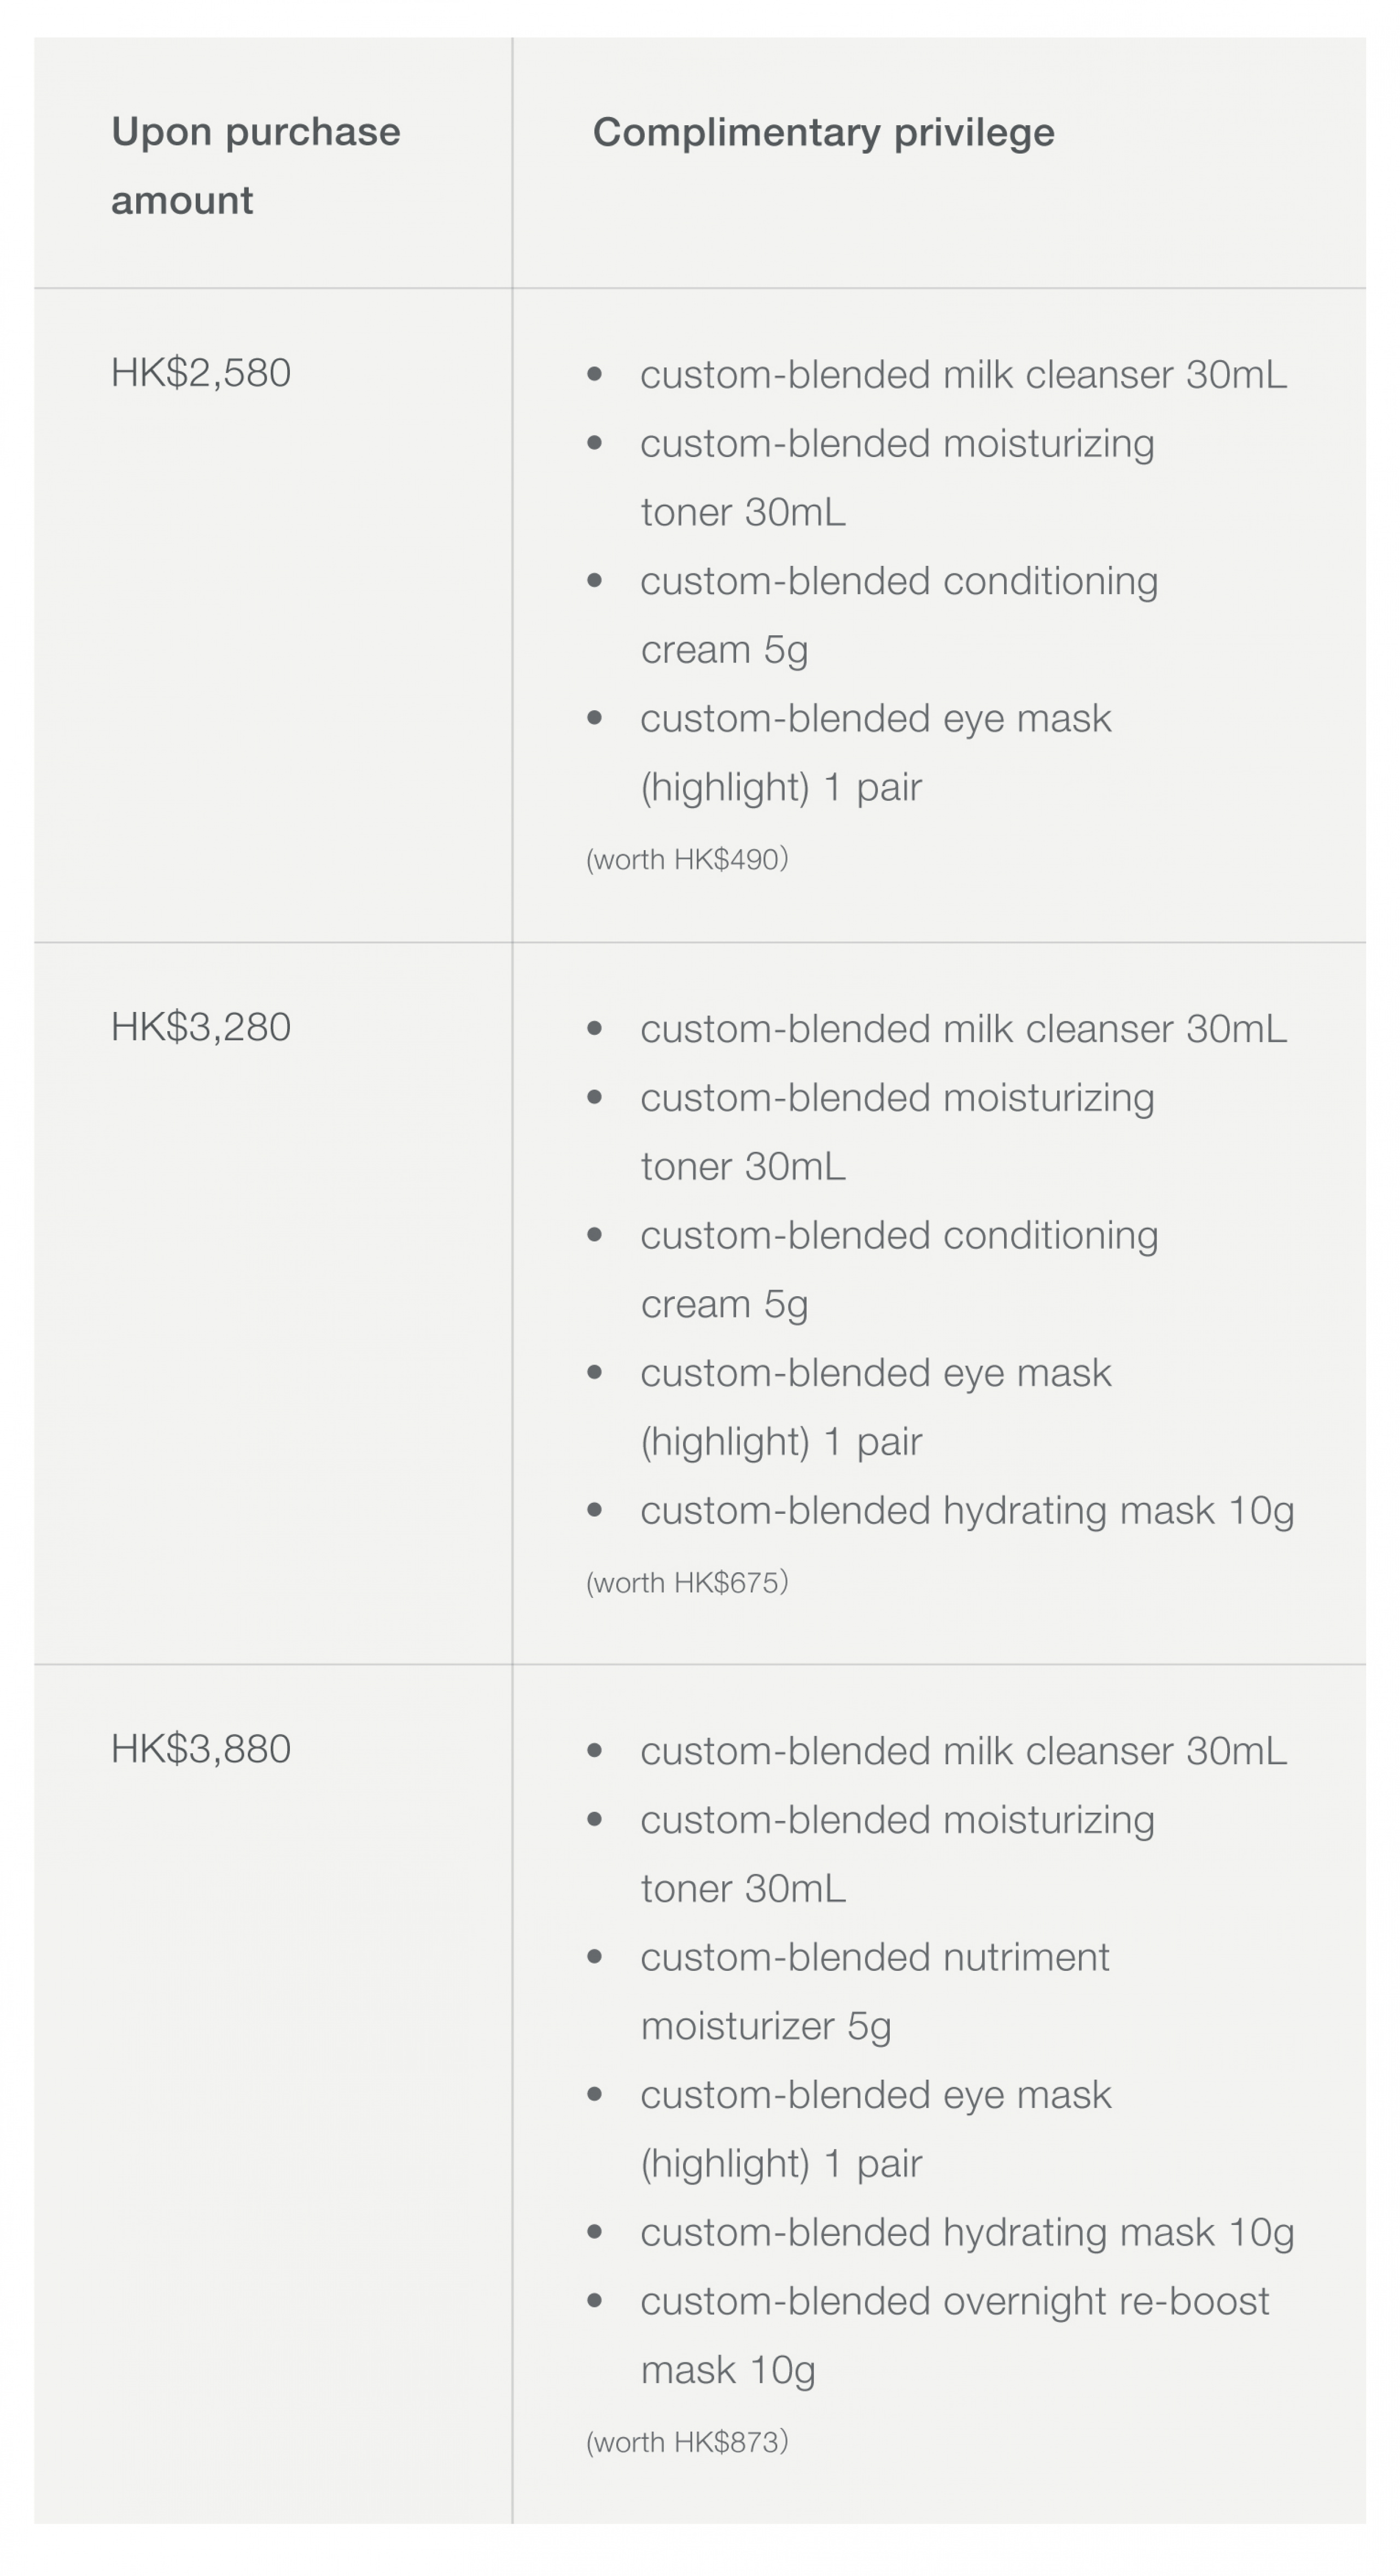Click milk cleanser 30mL in HK$3,880 row
Screen dimensions: 1400x2576
[x=963, y=1751]
